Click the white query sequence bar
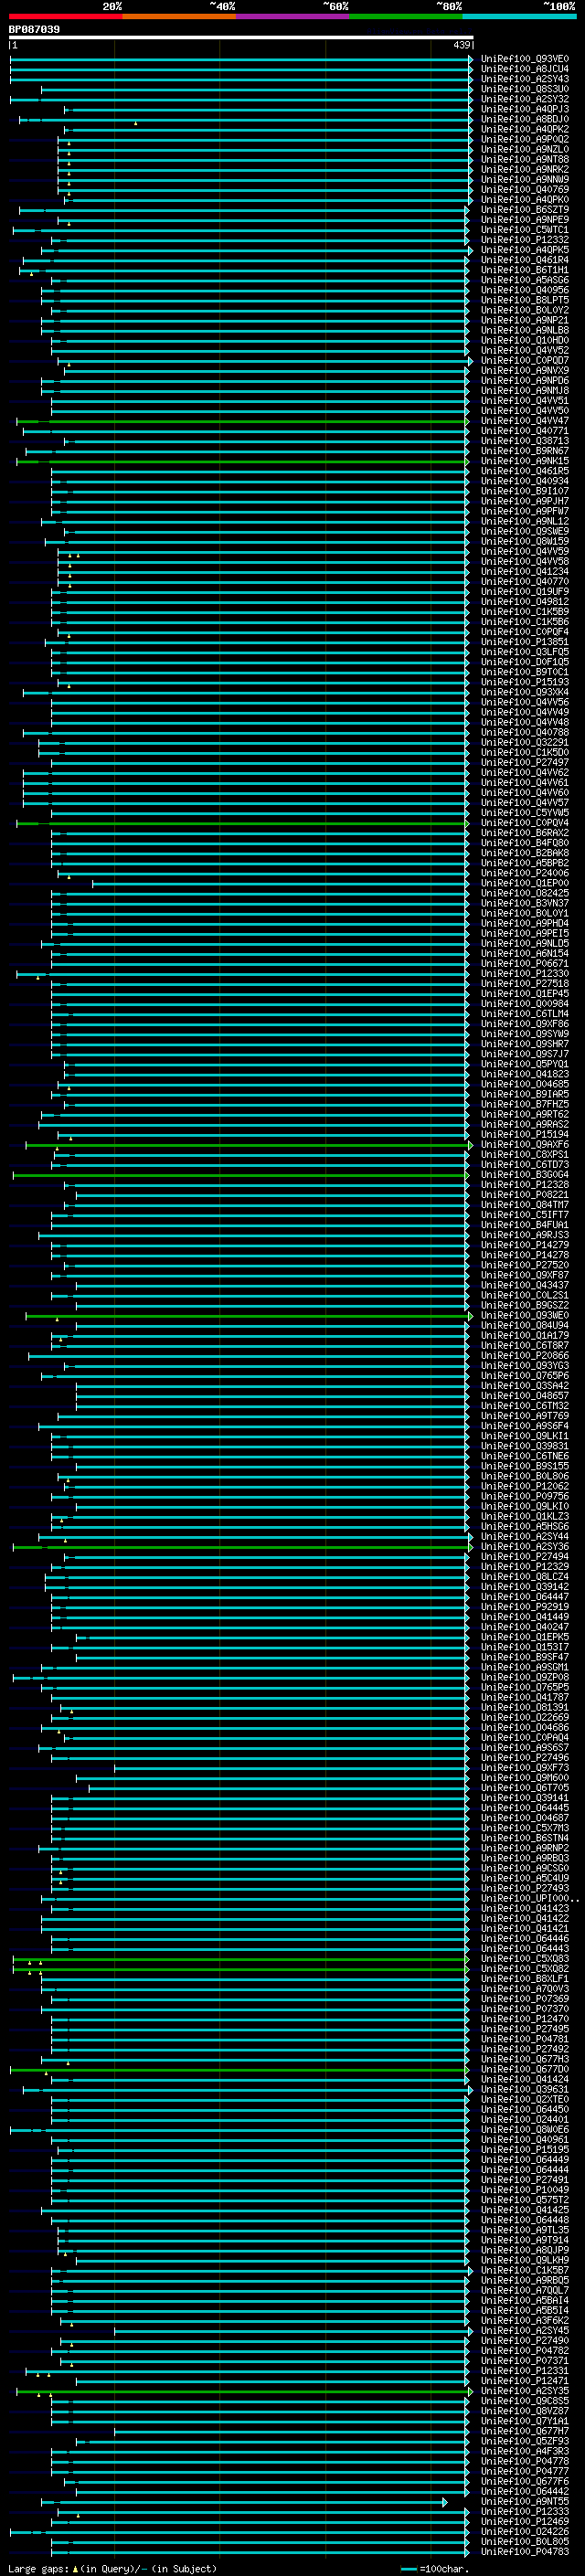 pos(241,38)
